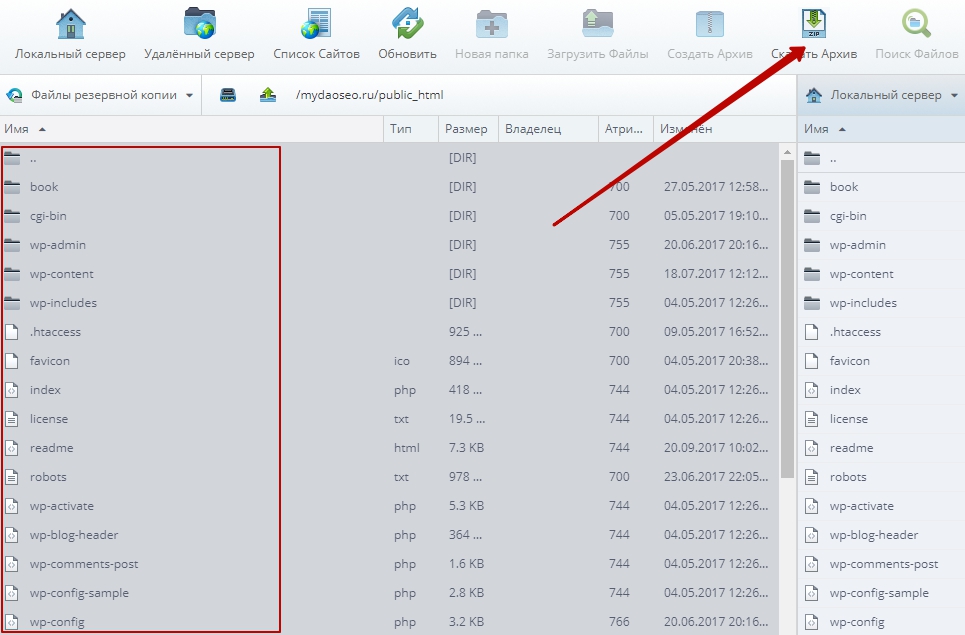Click the house icon in the right panel header

[814, 95]
